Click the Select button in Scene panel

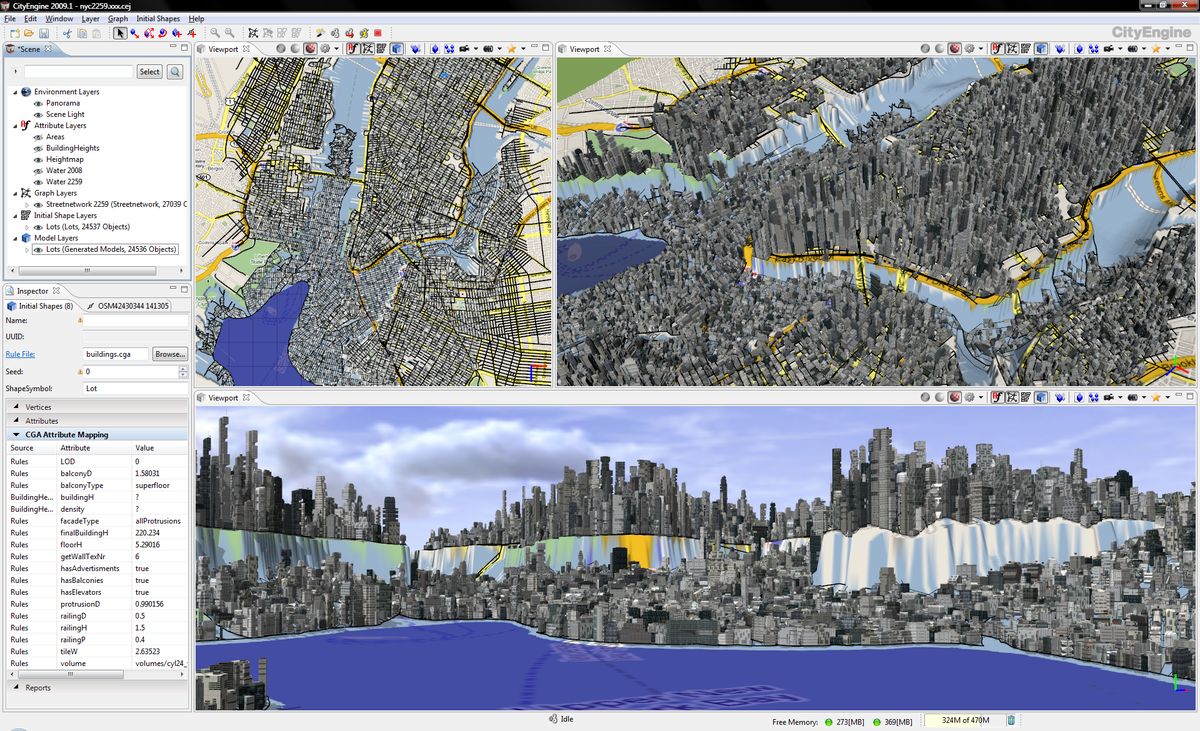149,72
